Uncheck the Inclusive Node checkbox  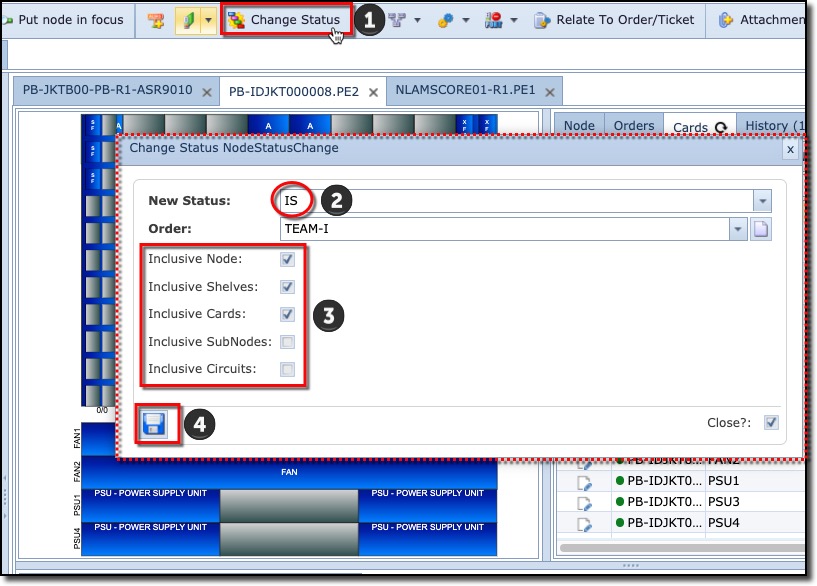(x=288, y=259)
